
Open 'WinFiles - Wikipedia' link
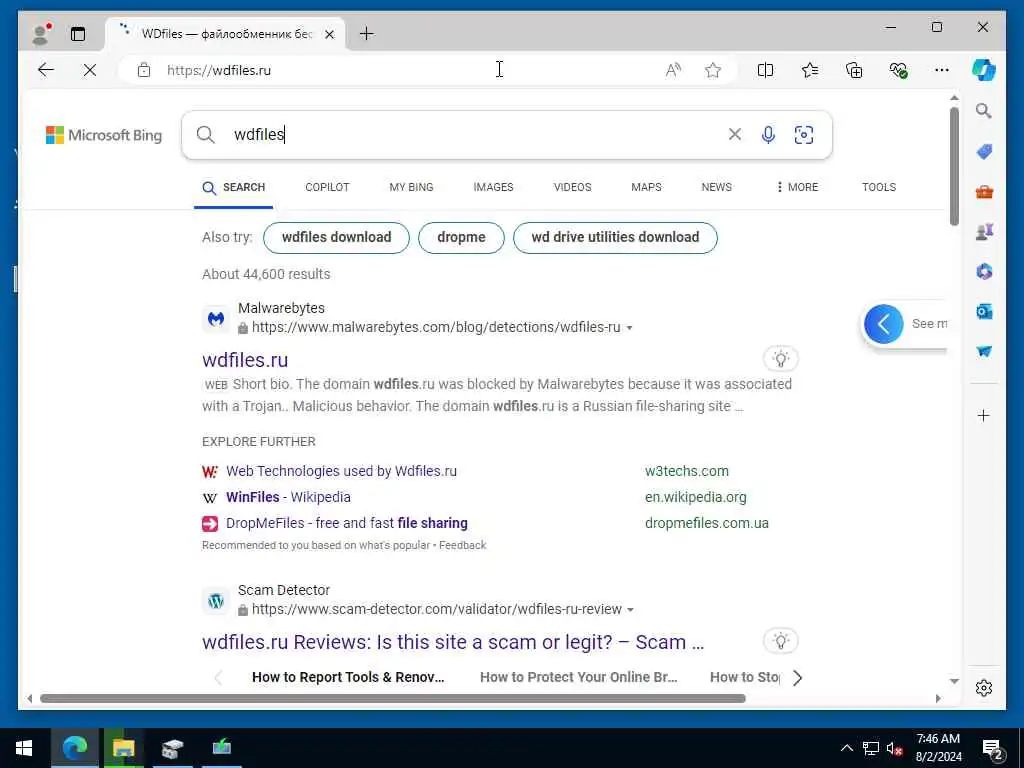[288, 498]
